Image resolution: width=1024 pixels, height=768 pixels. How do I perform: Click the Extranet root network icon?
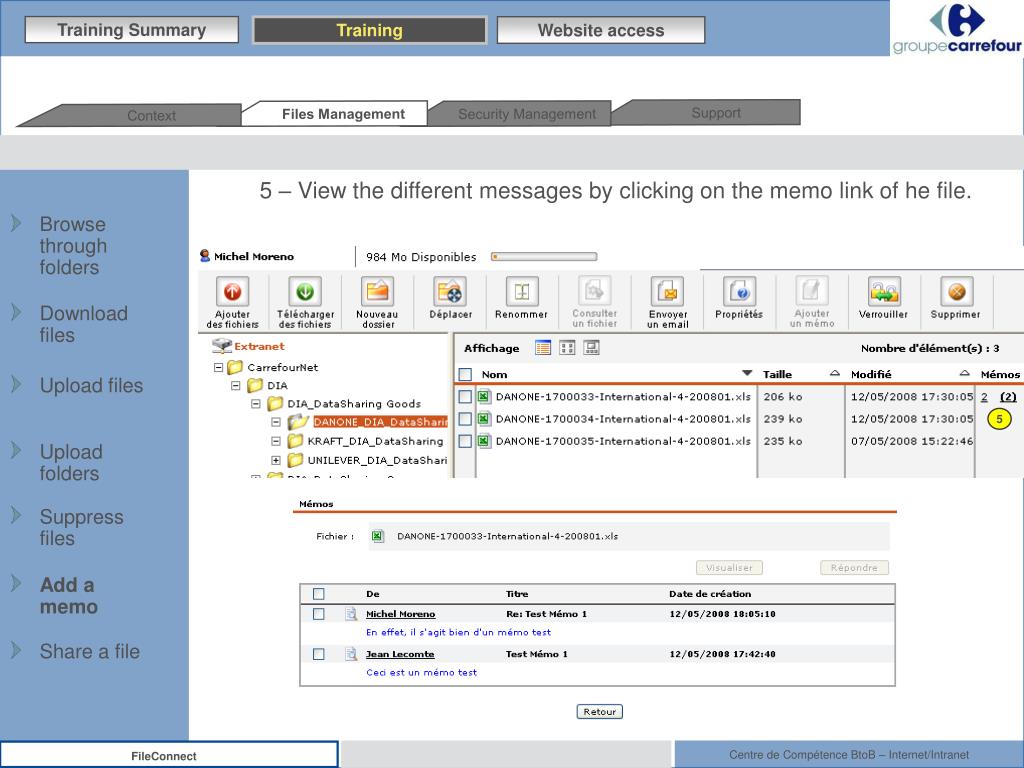pyautogui.click(x=222, y=345)
